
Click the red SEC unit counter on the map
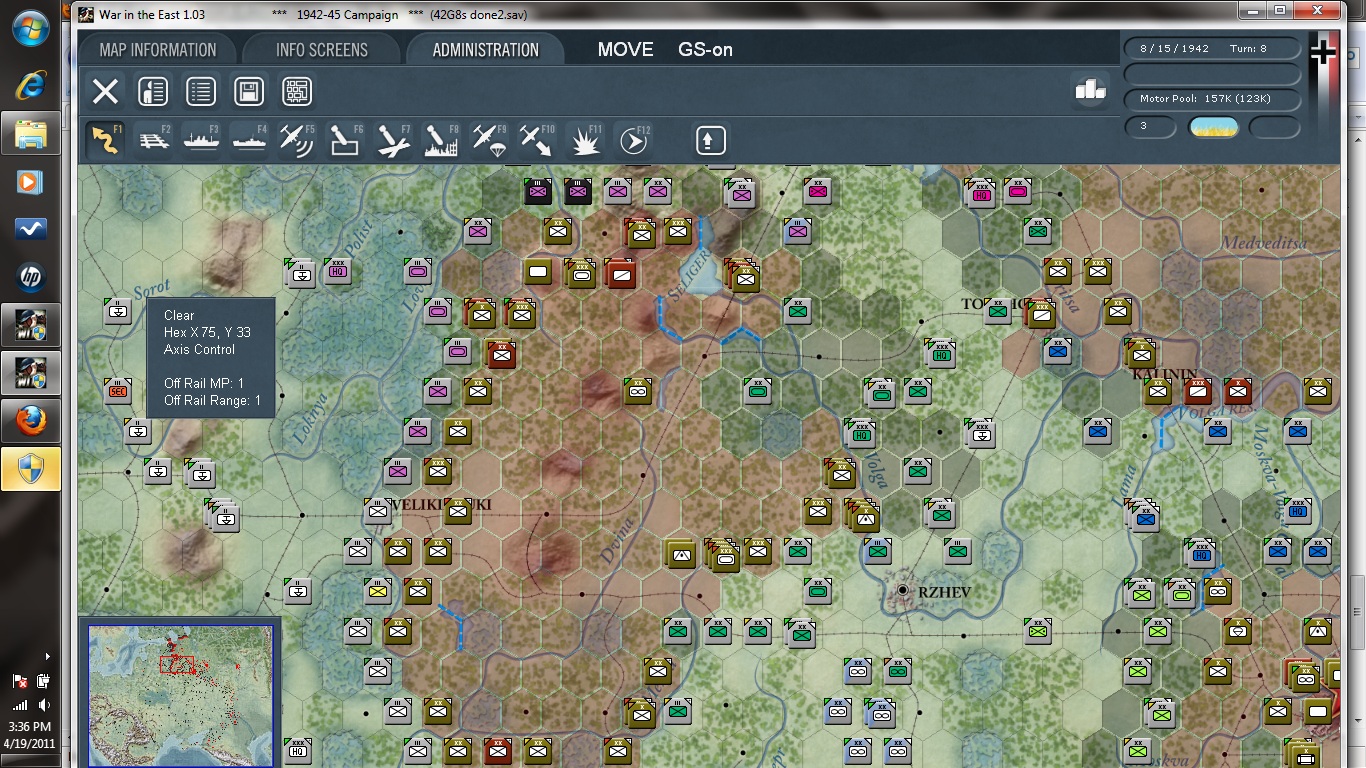click(118, 390)
